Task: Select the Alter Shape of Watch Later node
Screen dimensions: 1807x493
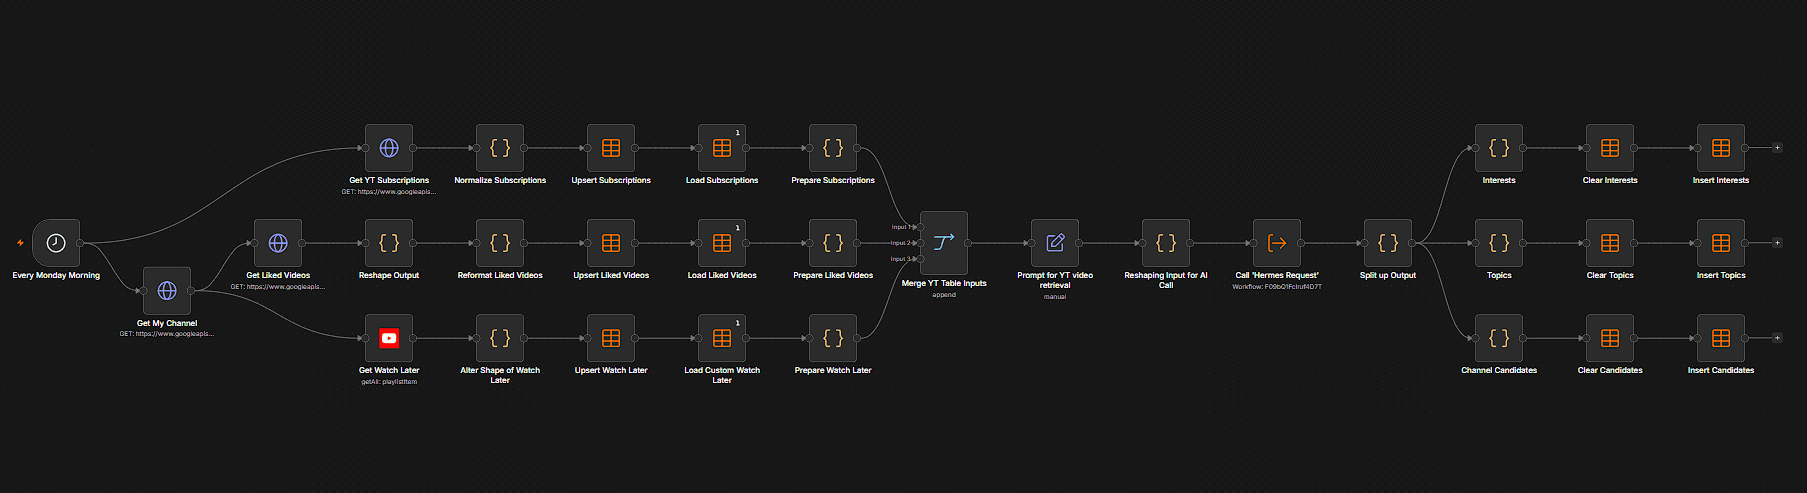Action: (500, 338)
